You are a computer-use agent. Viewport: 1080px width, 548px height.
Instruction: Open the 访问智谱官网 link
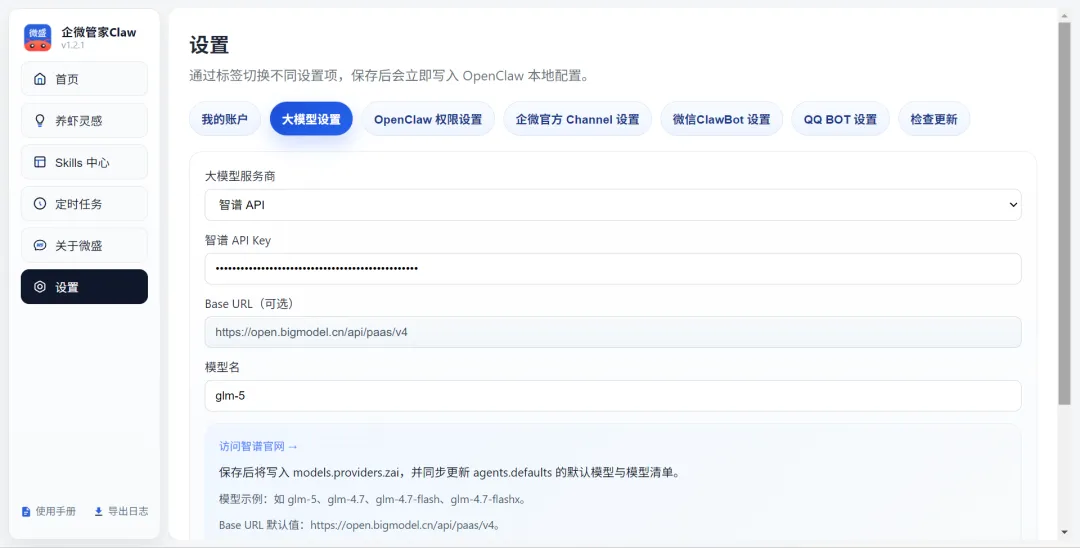coord(258,446)
